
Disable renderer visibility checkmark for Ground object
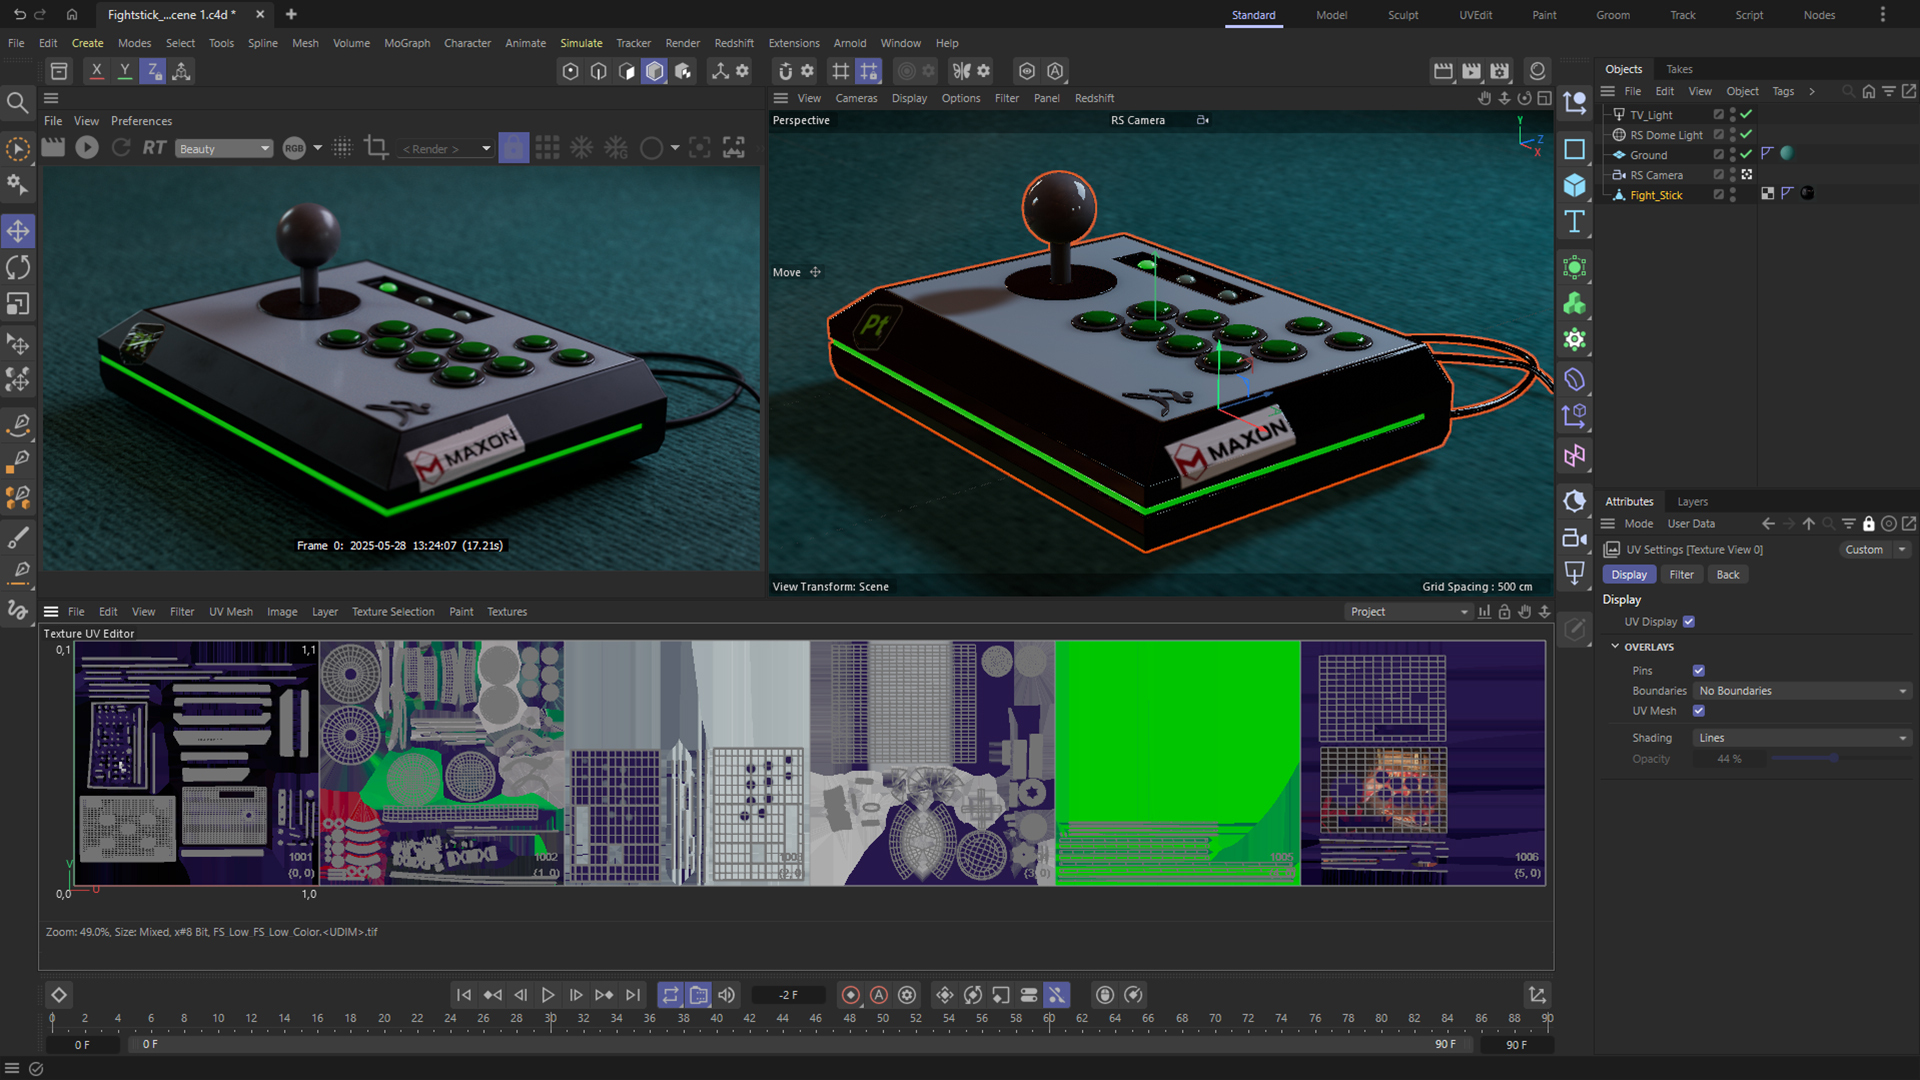1744,154
